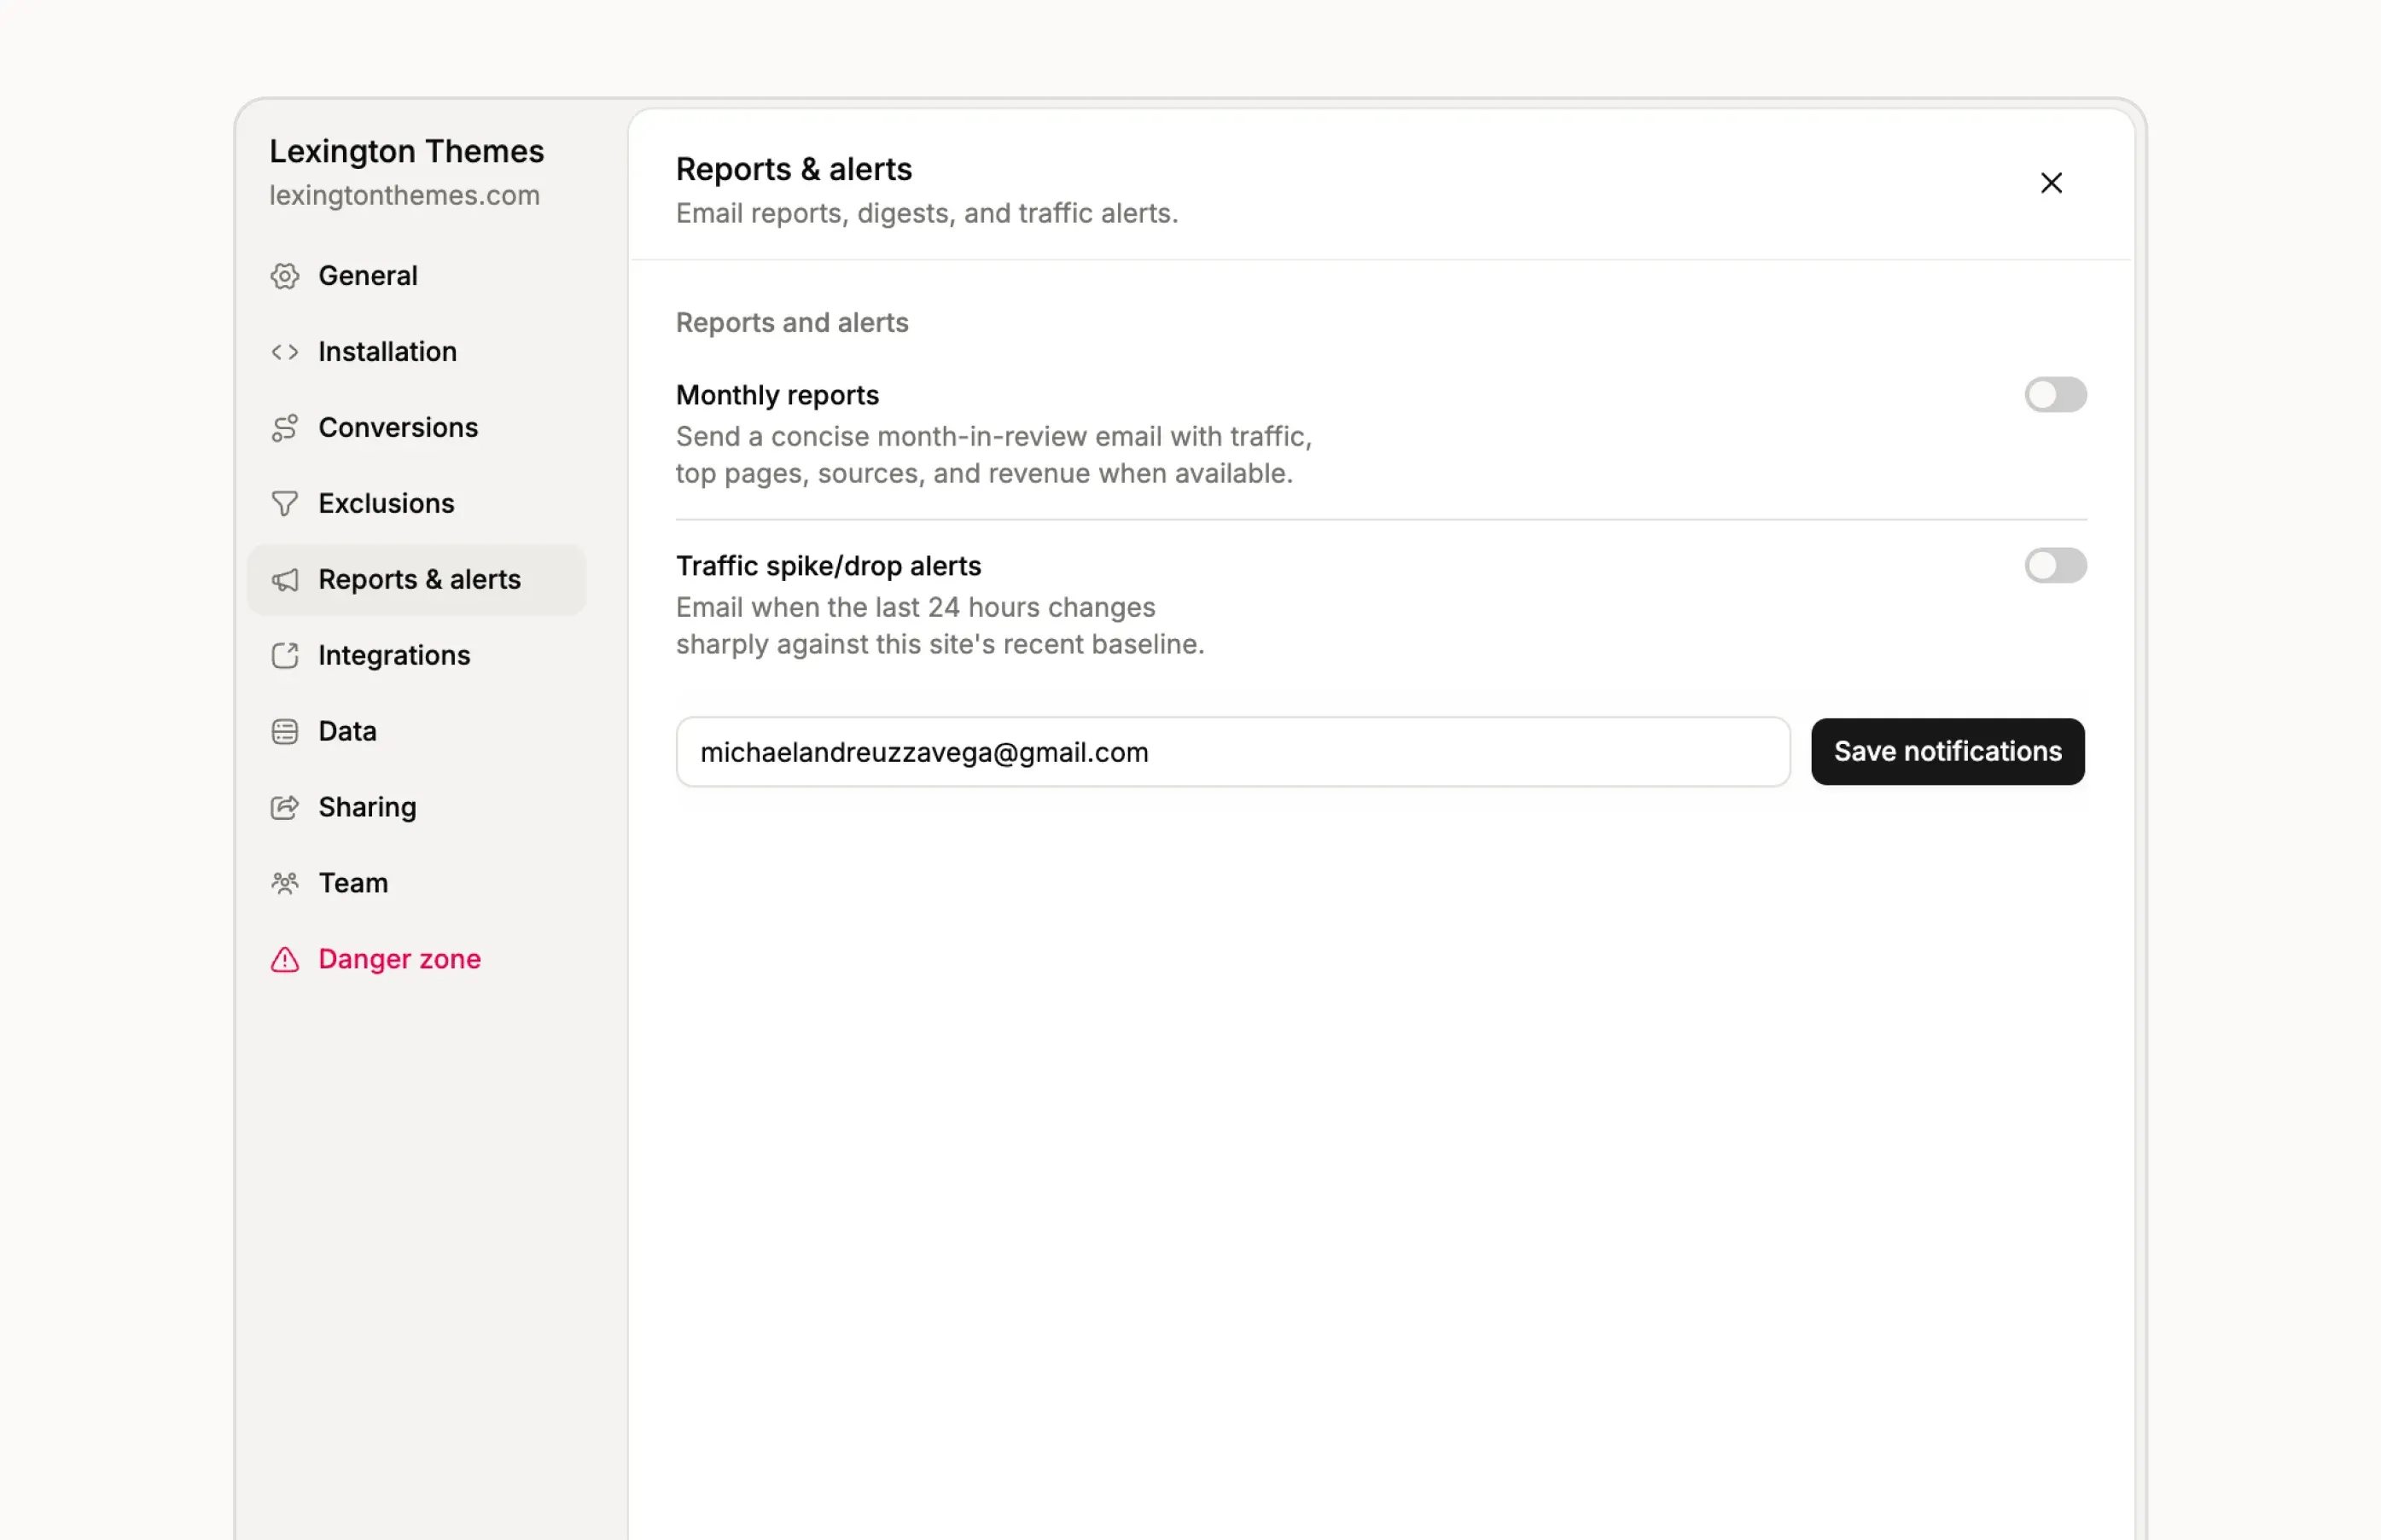The image size is (2381, 1540).
Task: Click the Team people icon
Action: (x=285, y=884)
